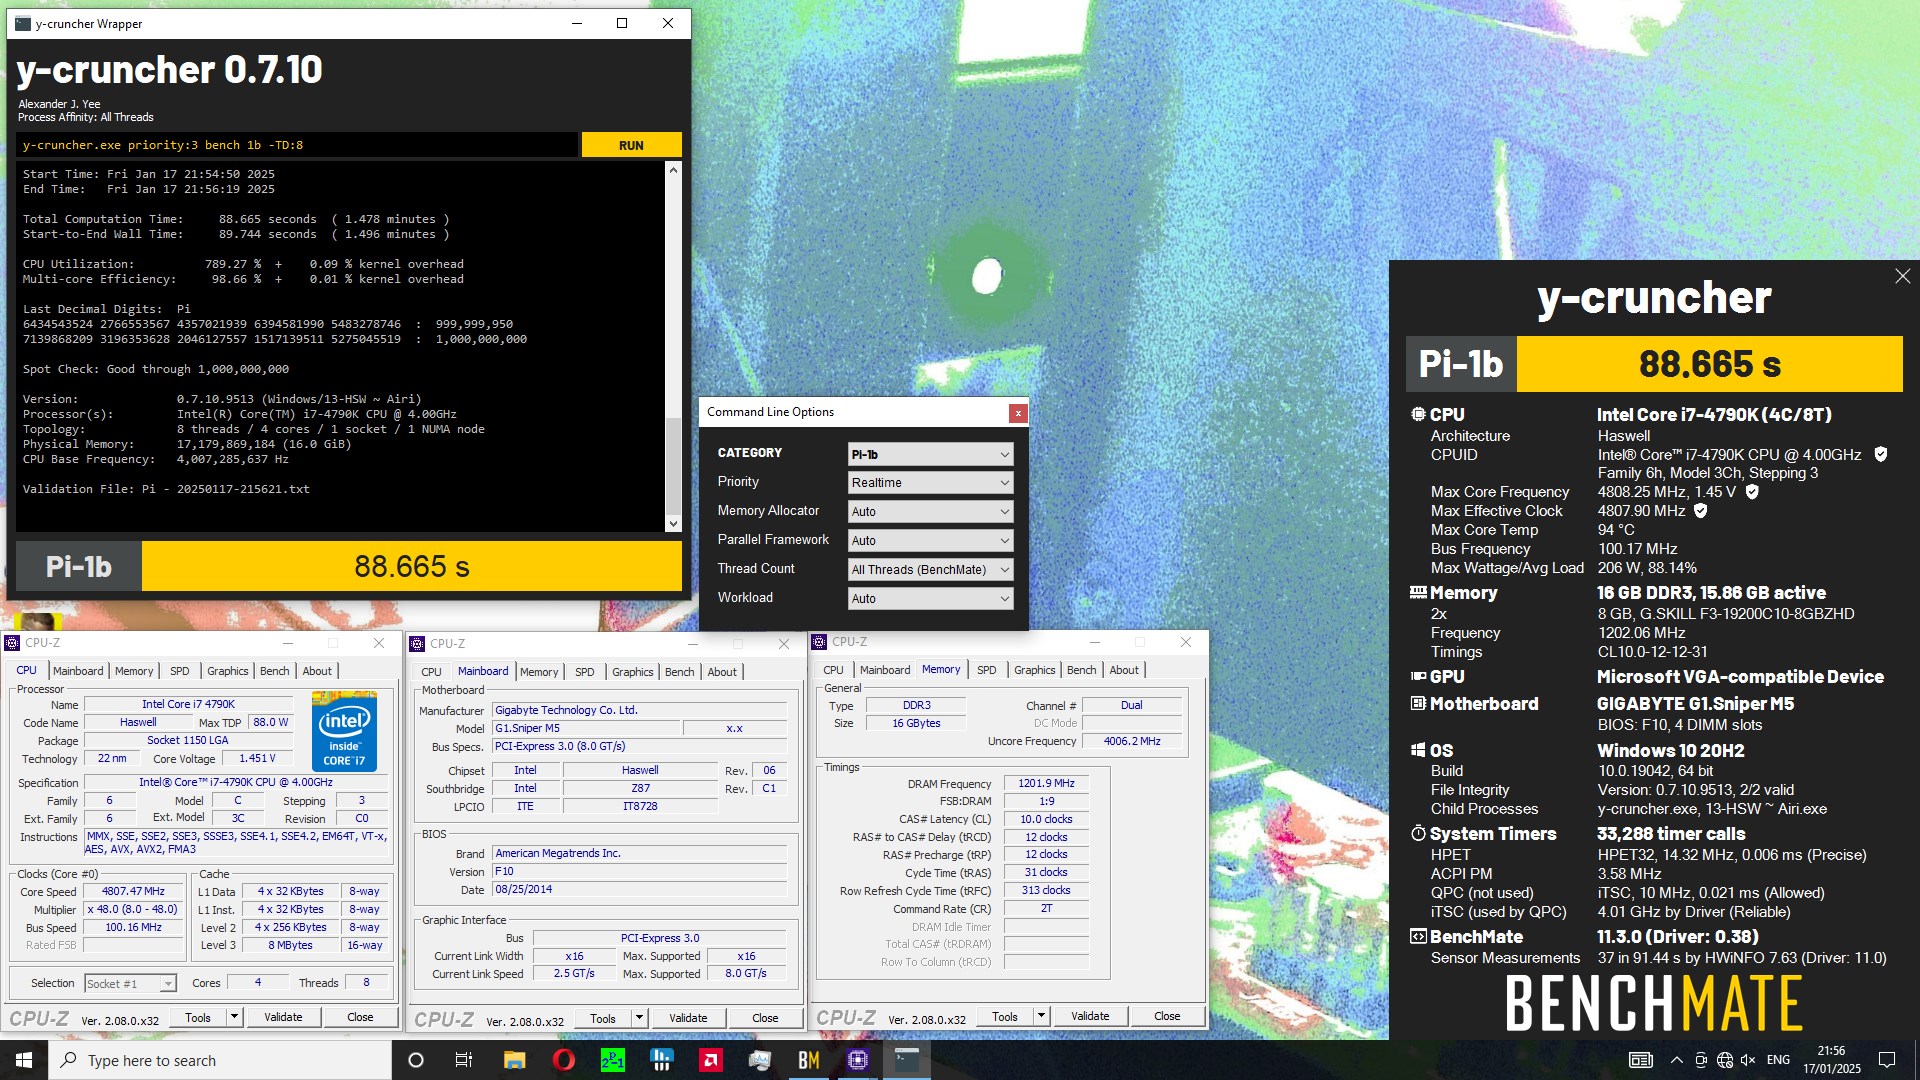The height and width of the screenshot is (1080, 1920).
Task: Open Task View on the taskbar
Action: pos(464,1060)
